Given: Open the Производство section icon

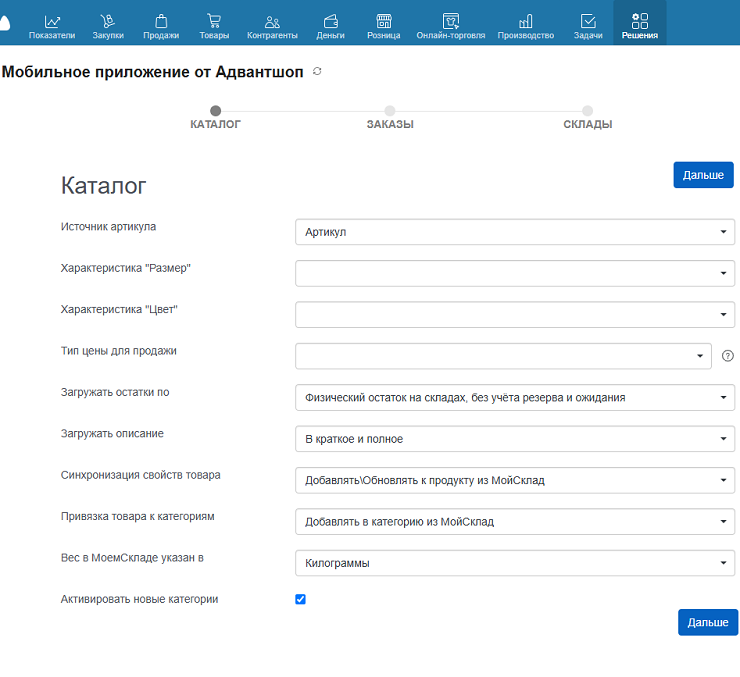Looking at the screenshot, I should pos(525,22).
